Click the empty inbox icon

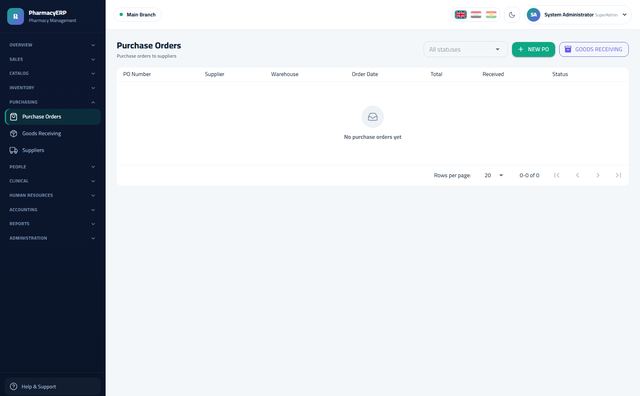pyautogui.click(x=373, y=117)
